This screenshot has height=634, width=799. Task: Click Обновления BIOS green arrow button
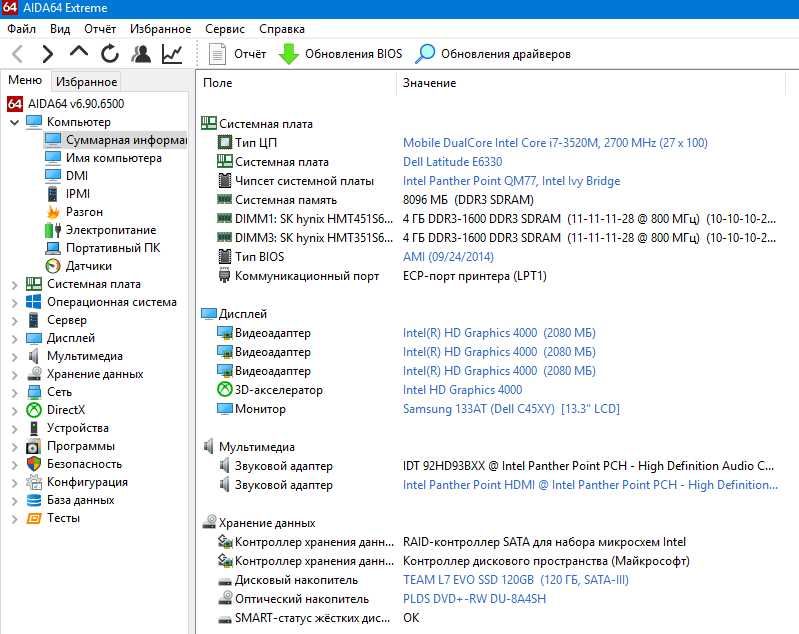pyautogui.click(x=340, y=54)
